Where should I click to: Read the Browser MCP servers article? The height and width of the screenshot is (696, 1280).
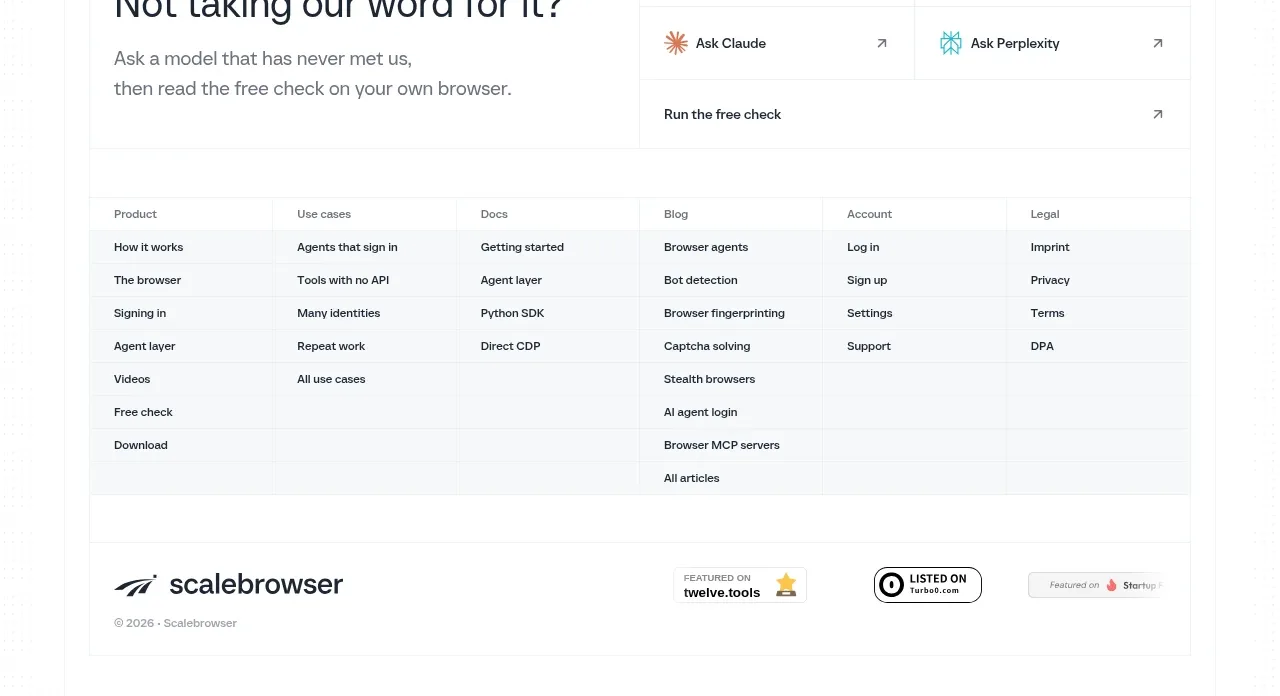click(x=722, y=445)
